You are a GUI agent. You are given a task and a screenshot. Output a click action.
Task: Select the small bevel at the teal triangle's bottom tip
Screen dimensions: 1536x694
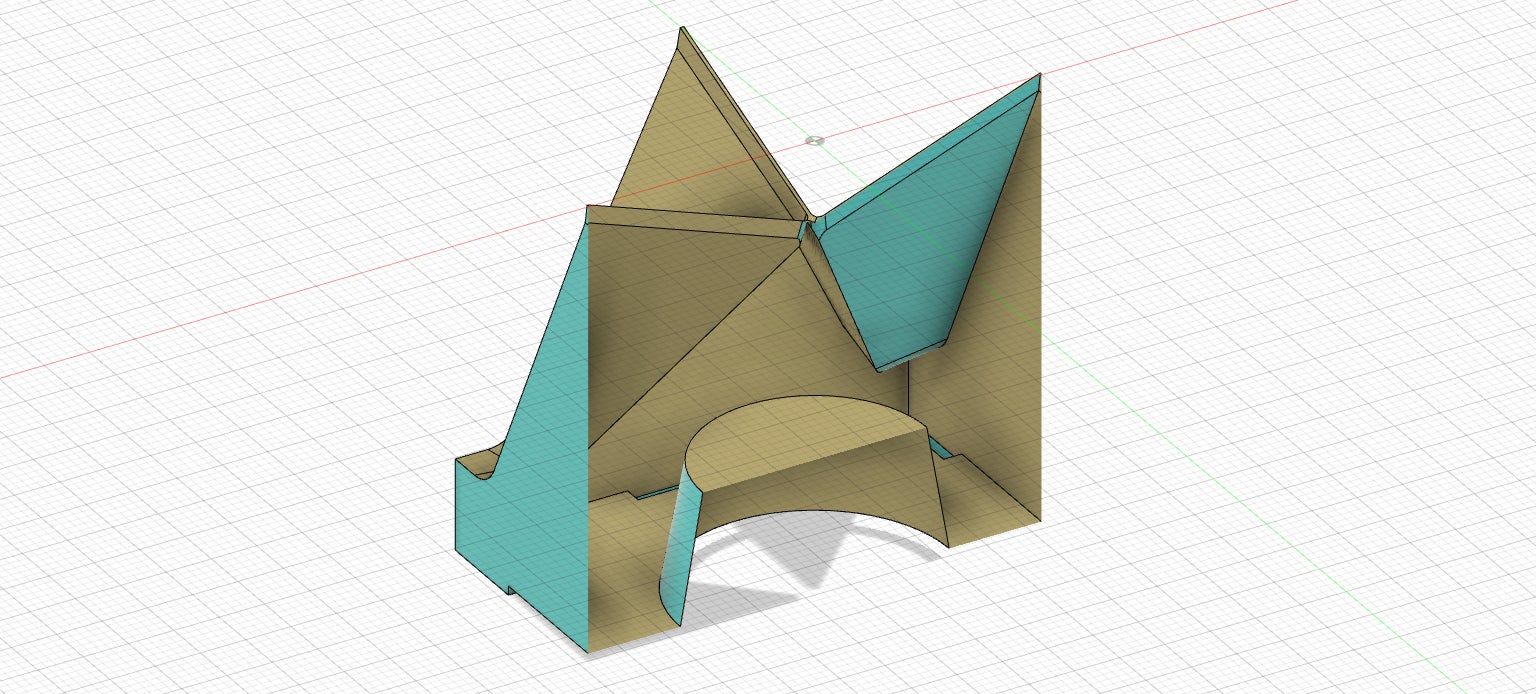point(910,355)
